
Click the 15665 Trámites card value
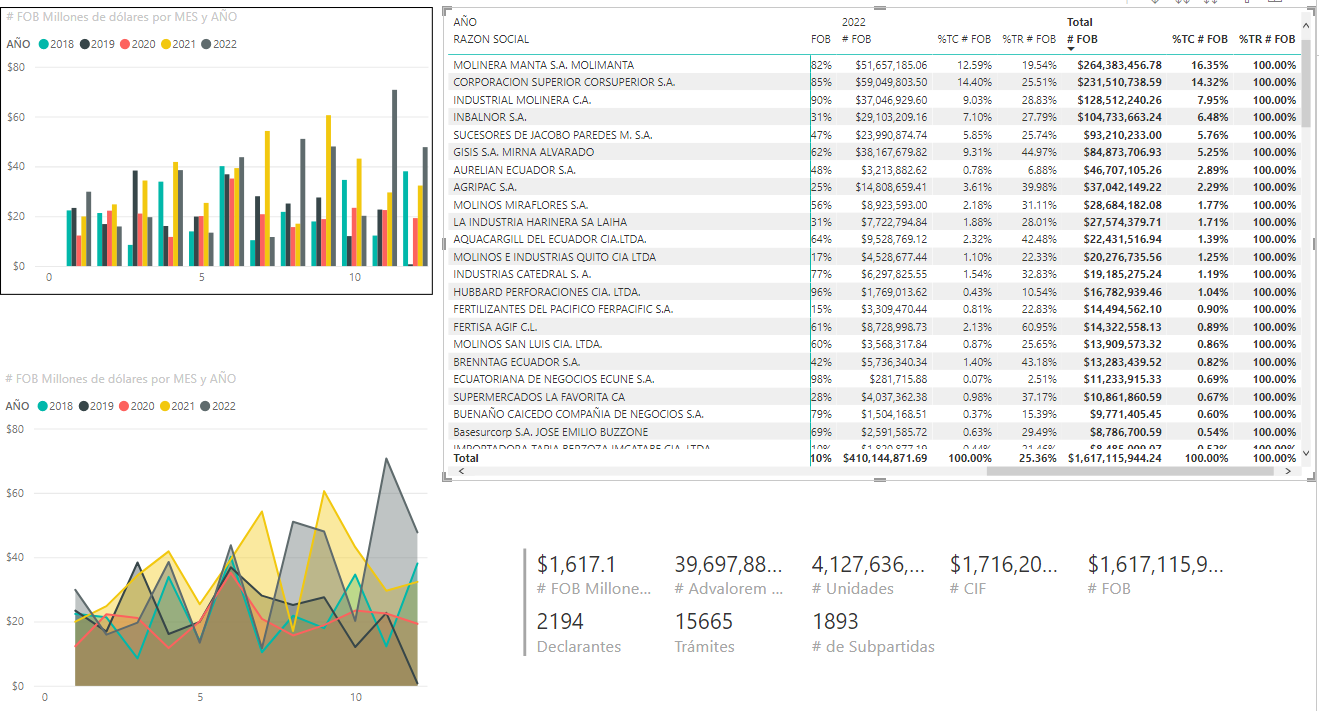coord(704,622)
